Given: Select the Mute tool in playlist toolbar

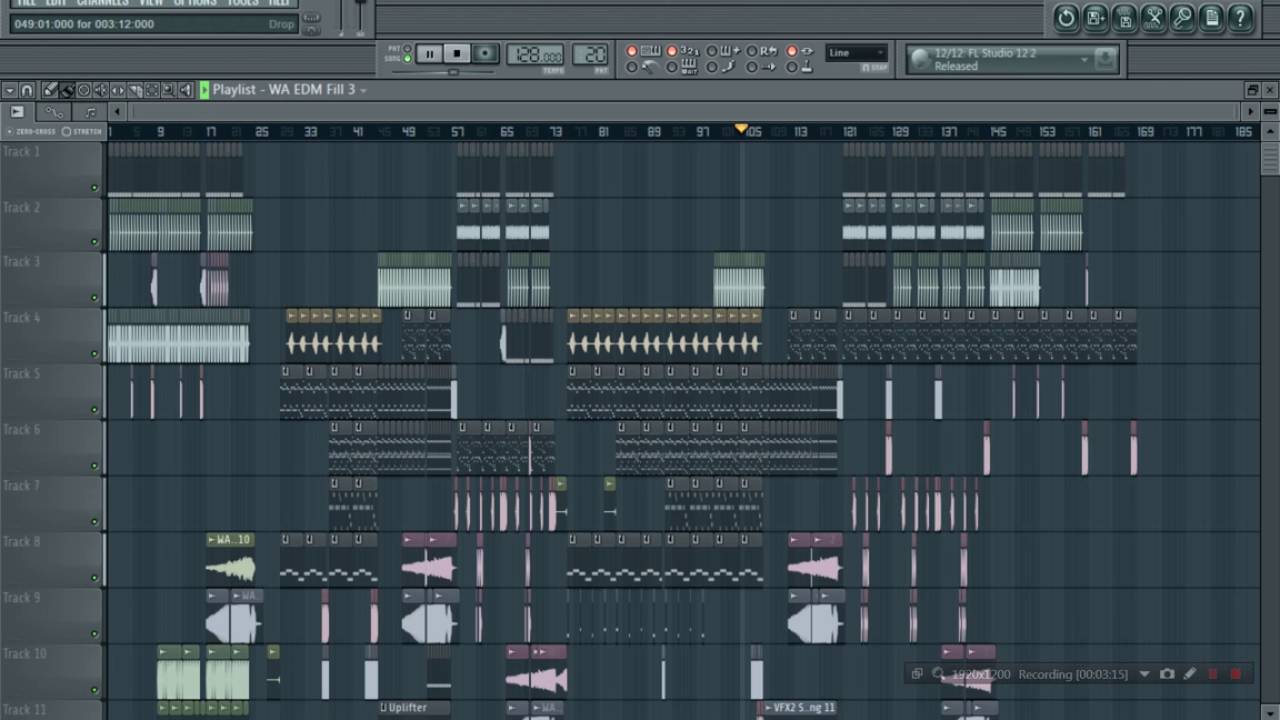Looking at the screenshot, I should pyautogui.click(x=101, y=90).
